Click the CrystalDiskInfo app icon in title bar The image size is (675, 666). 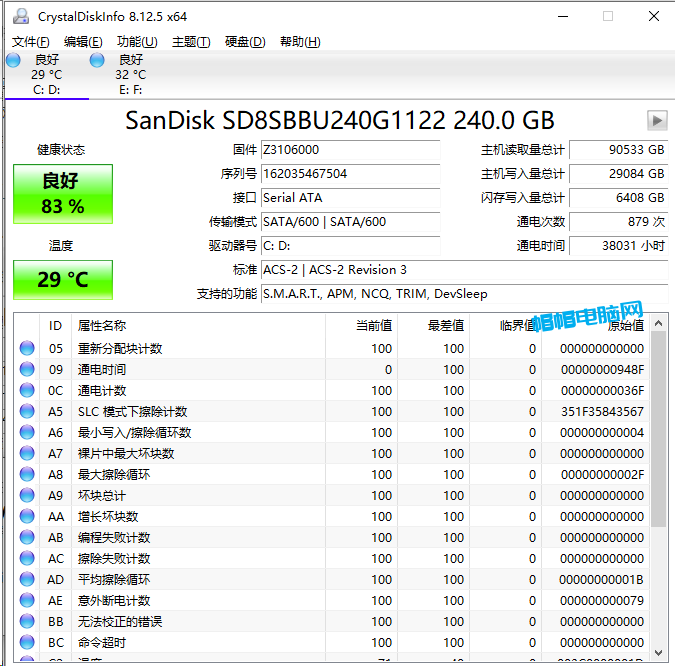point(21,17)
